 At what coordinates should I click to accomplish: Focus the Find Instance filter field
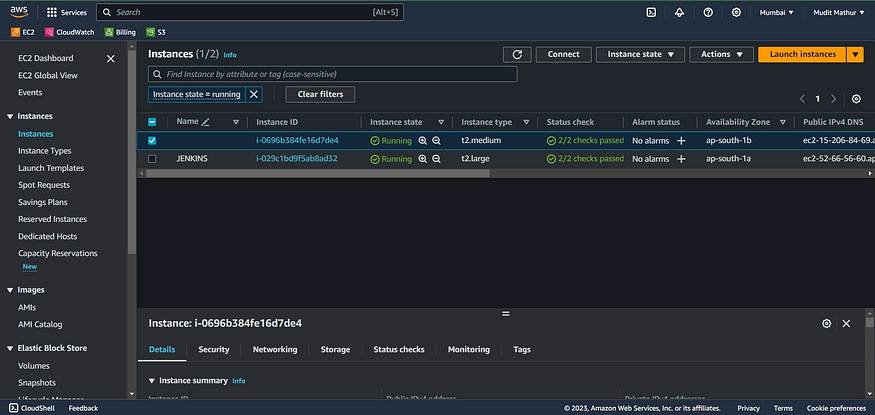[333, 74]
